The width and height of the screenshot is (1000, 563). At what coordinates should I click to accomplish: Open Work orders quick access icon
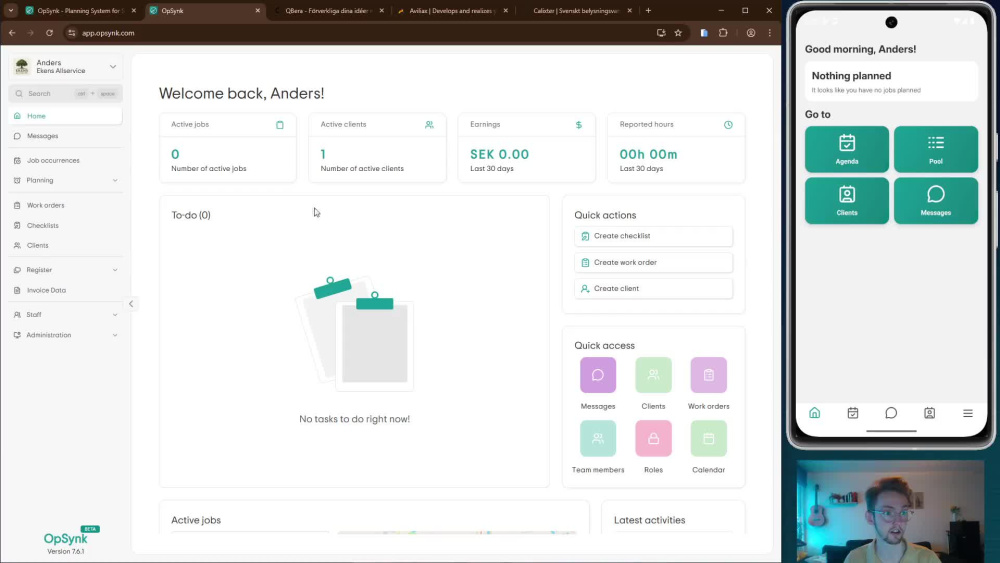click(x=709, y=375)
